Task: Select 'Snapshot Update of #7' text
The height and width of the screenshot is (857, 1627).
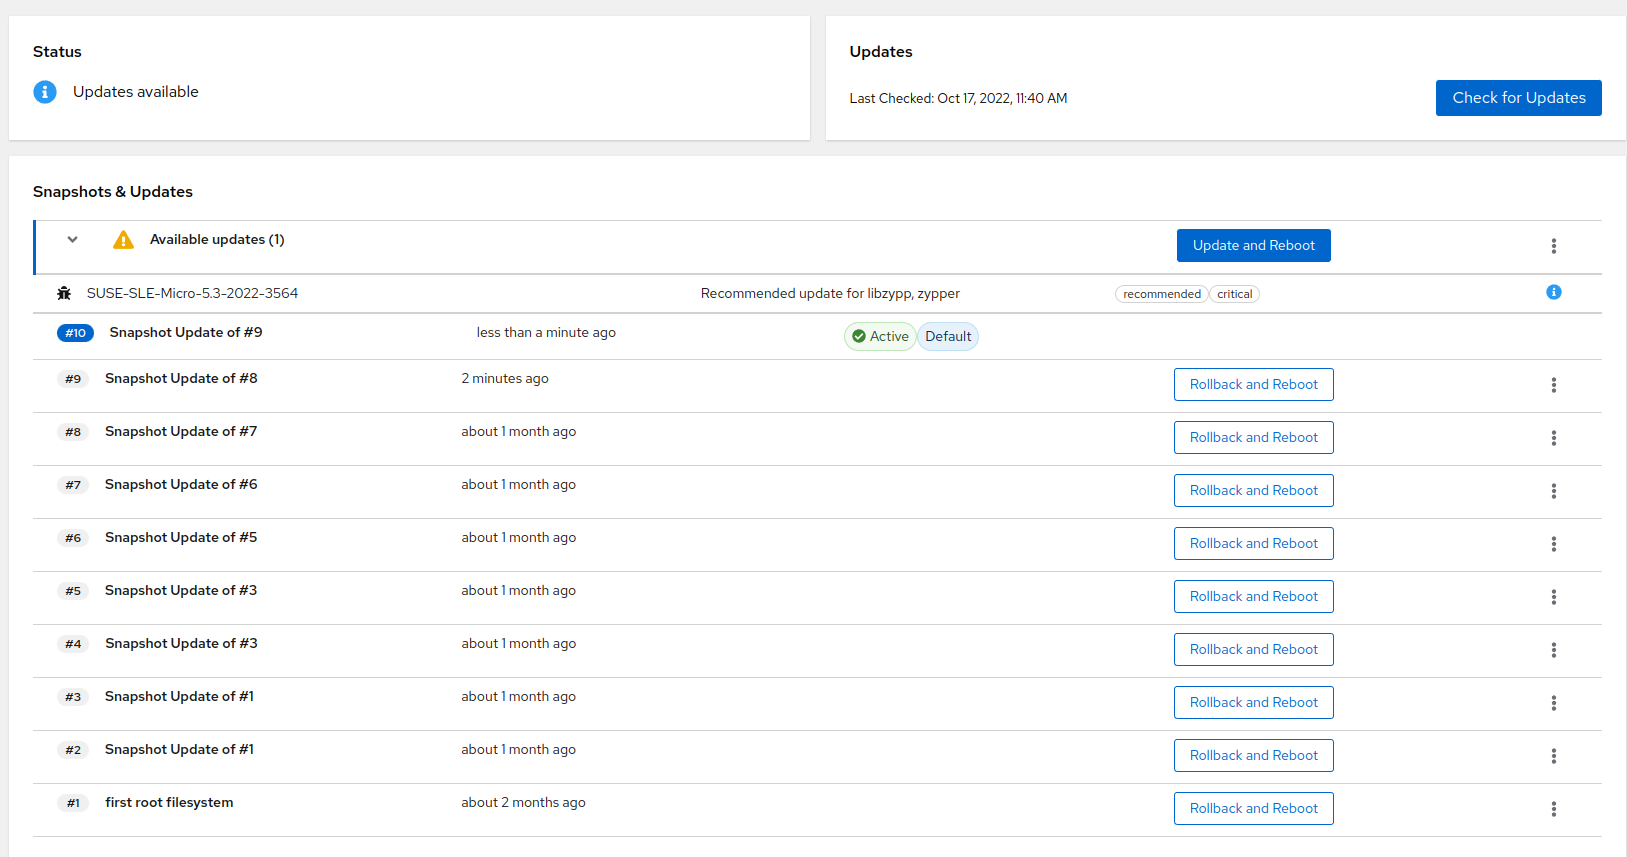Action: (181, 432)
